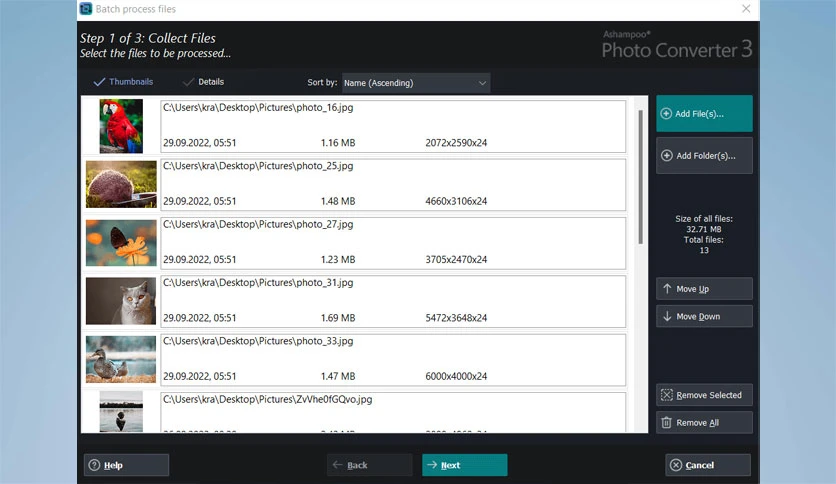This screenshot has width=836, height=484.
Task: Click the file list vertical scrollbar handle
Action: point(640,177)
